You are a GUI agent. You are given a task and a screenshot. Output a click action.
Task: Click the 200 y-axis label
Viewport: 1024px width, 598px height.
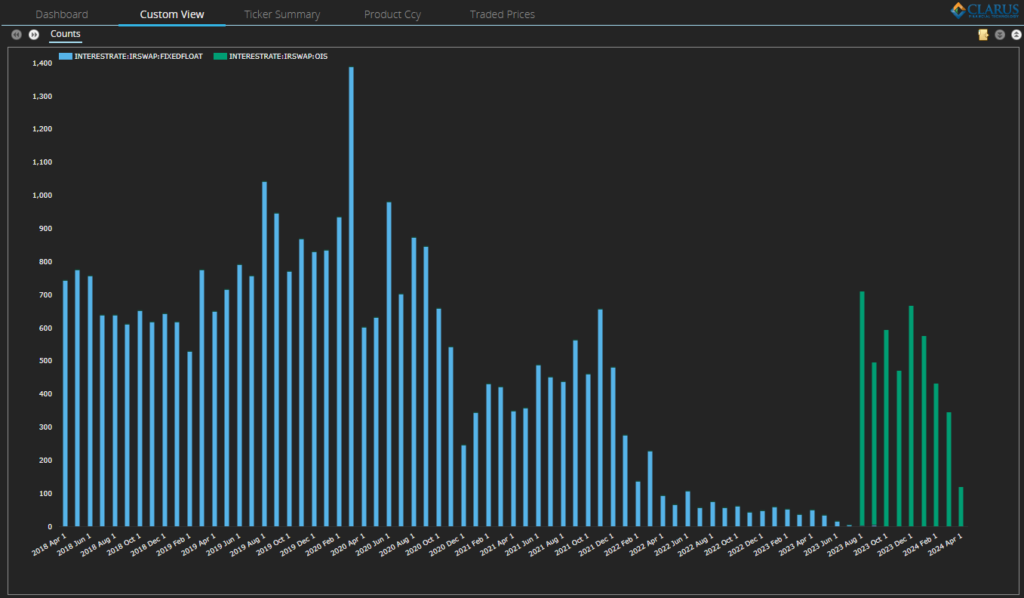click(46, 460)
